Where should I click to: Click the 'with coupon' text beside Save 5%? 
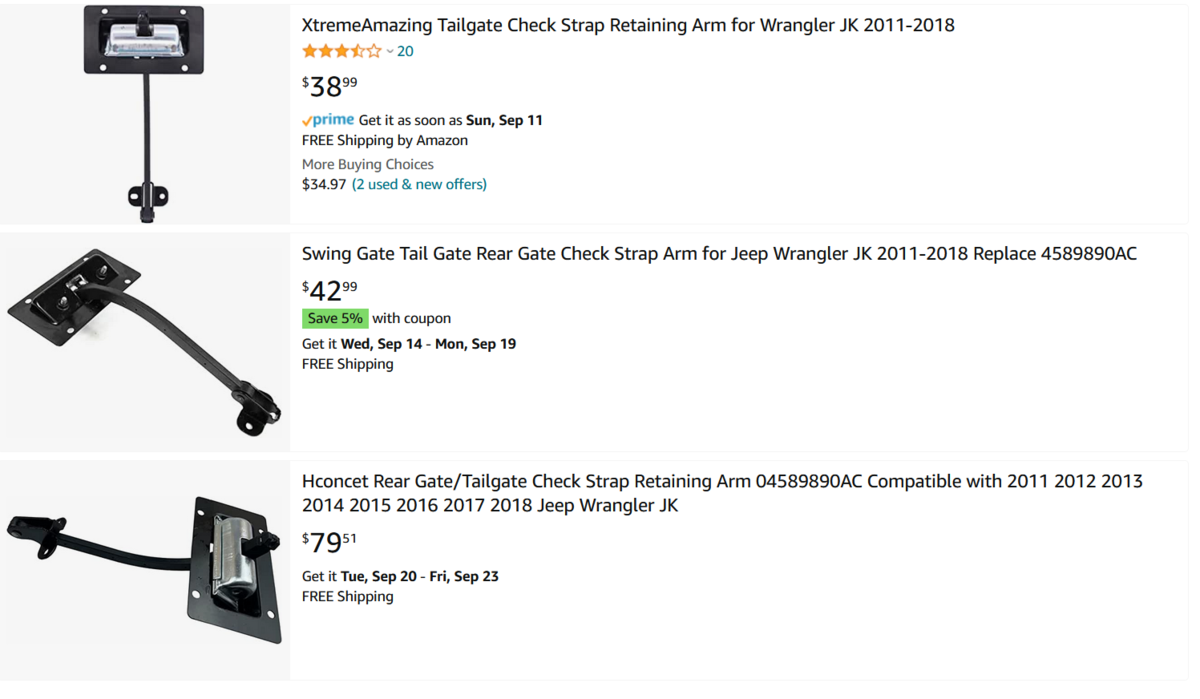(x=411, y=318)
